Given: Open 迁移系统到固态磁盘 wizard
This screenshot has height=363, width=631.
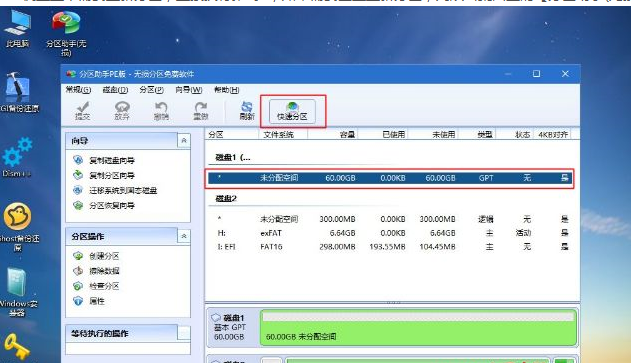Looking at the screenshot, I should pyautogui.click(x=123, y=190).
